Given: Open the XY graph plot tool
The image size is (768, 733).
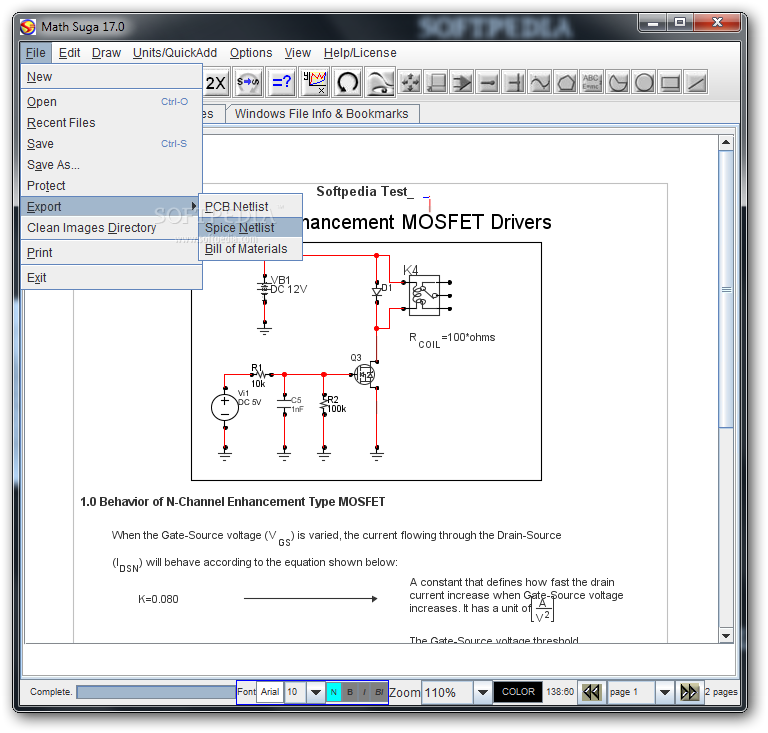Looking at the screenshot, I should 314,82.
